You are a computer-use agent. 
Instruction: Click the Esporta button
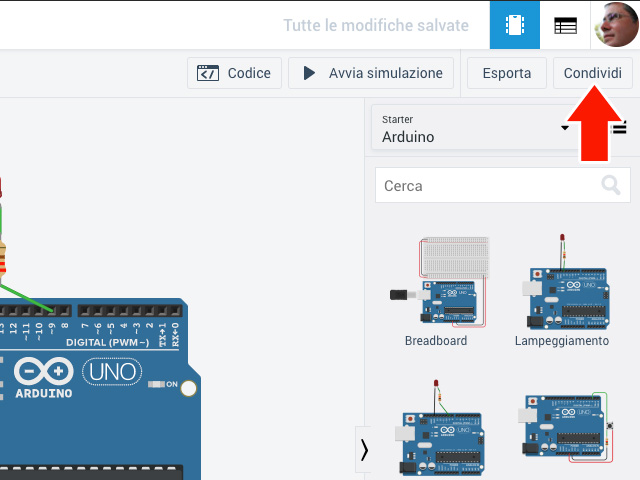[x=507, y=73]
